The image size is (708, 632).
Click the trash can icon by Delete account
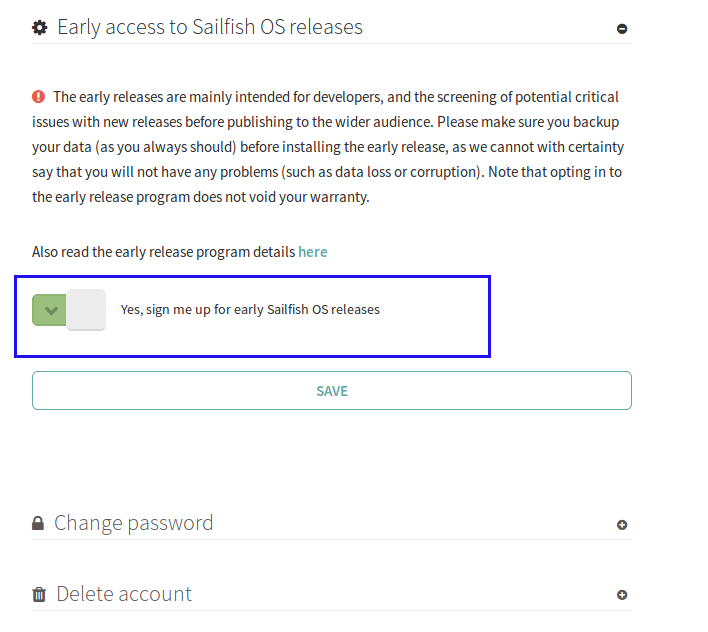(x=39, y=594)
